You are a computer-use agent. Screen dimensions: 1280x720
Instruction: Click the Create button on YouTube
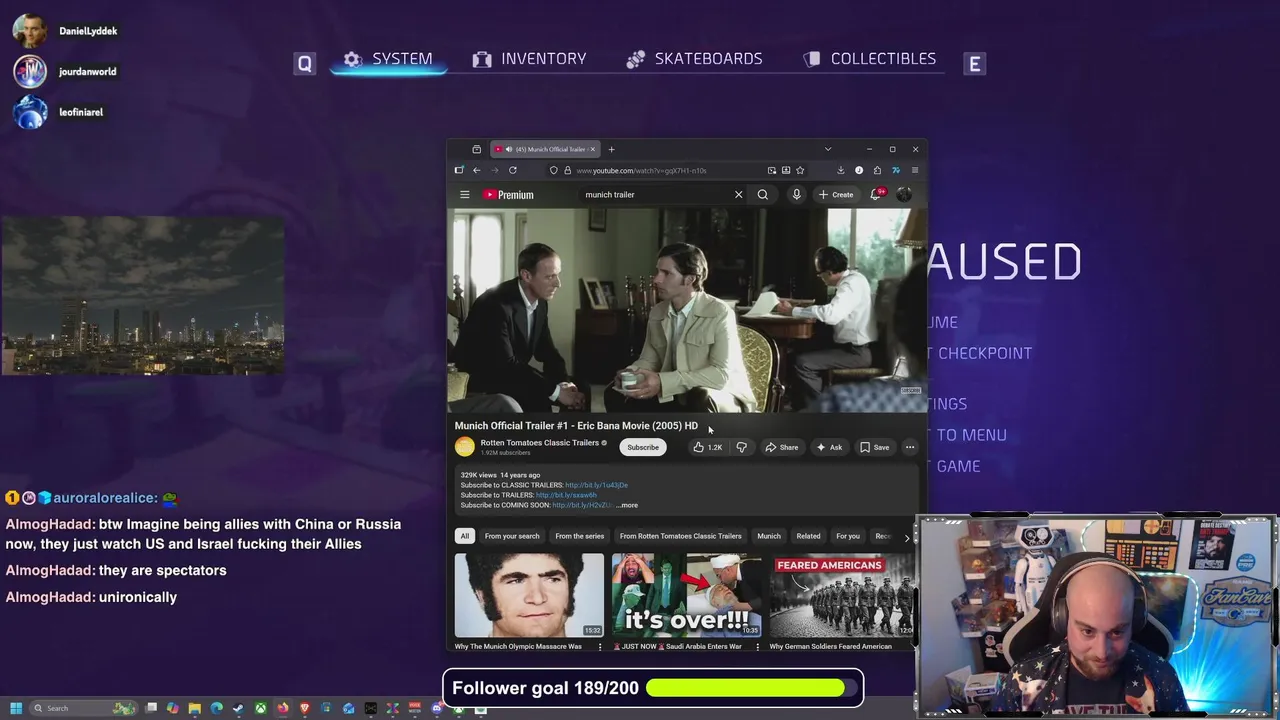(x=836, y=195)
